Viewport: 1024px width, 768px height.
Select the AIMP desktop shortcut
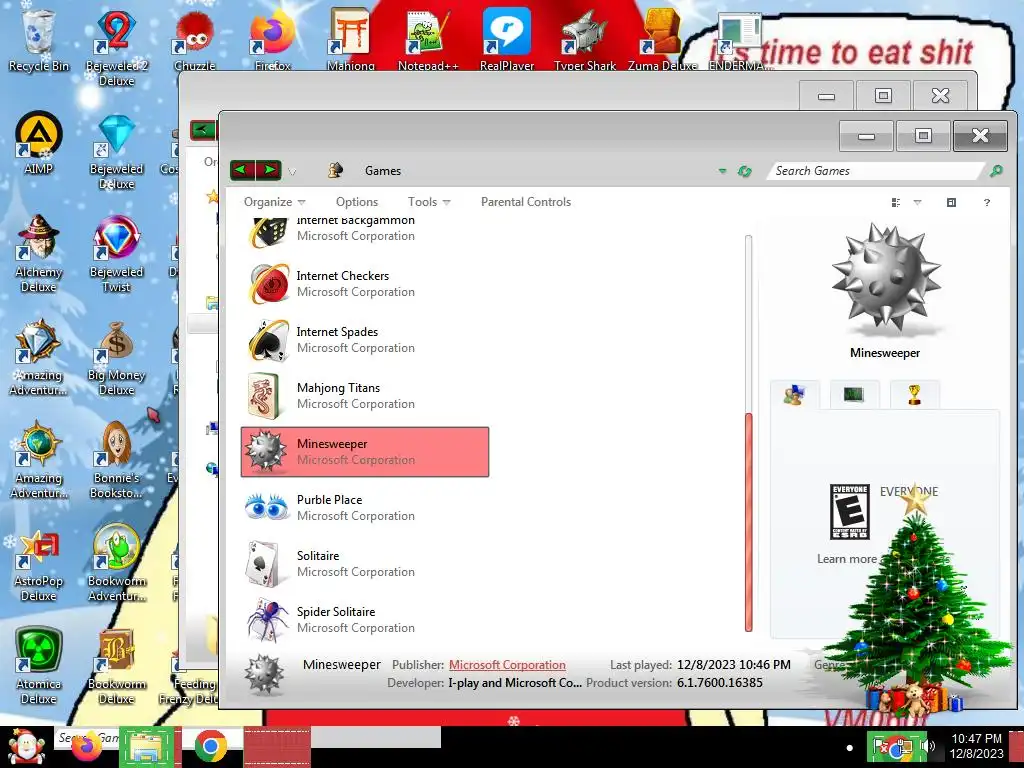coord(39,144)
